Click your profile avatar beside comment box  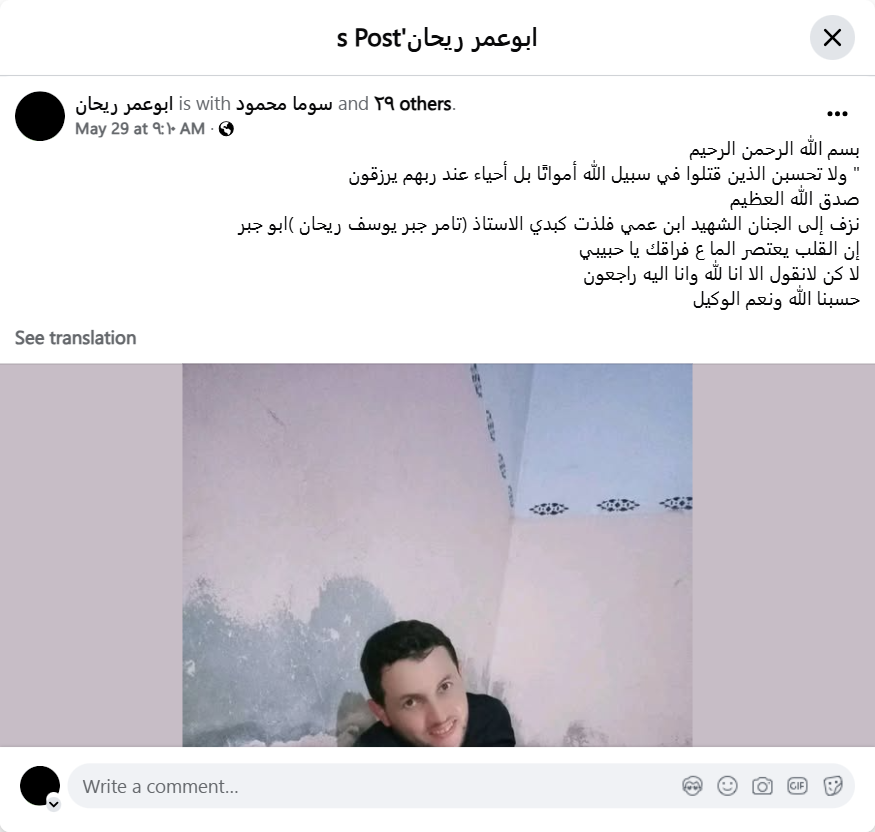(x=40, y=786)
